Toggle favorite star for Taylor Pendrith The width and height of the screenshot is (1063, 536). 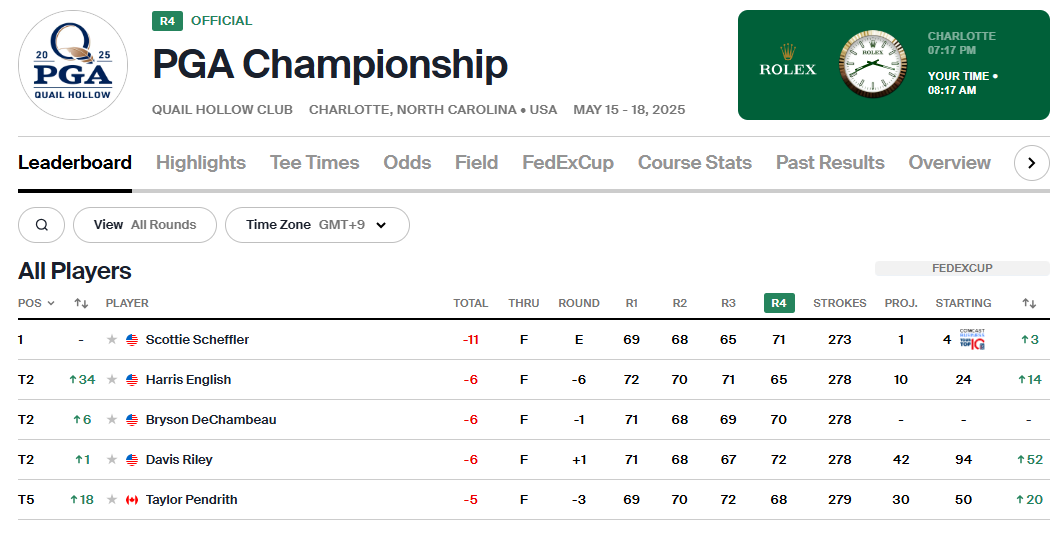(112, 499)
